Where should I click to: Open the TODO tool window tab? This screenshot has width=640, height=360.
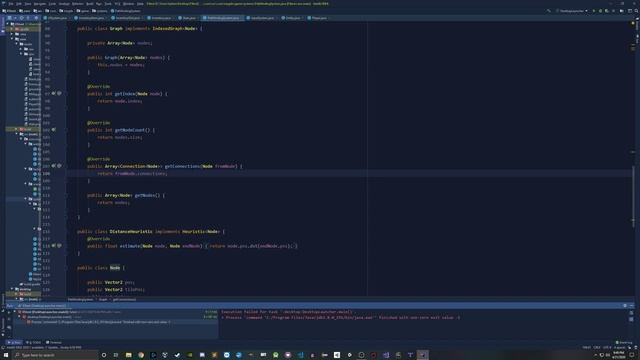[x=33, y=342]
